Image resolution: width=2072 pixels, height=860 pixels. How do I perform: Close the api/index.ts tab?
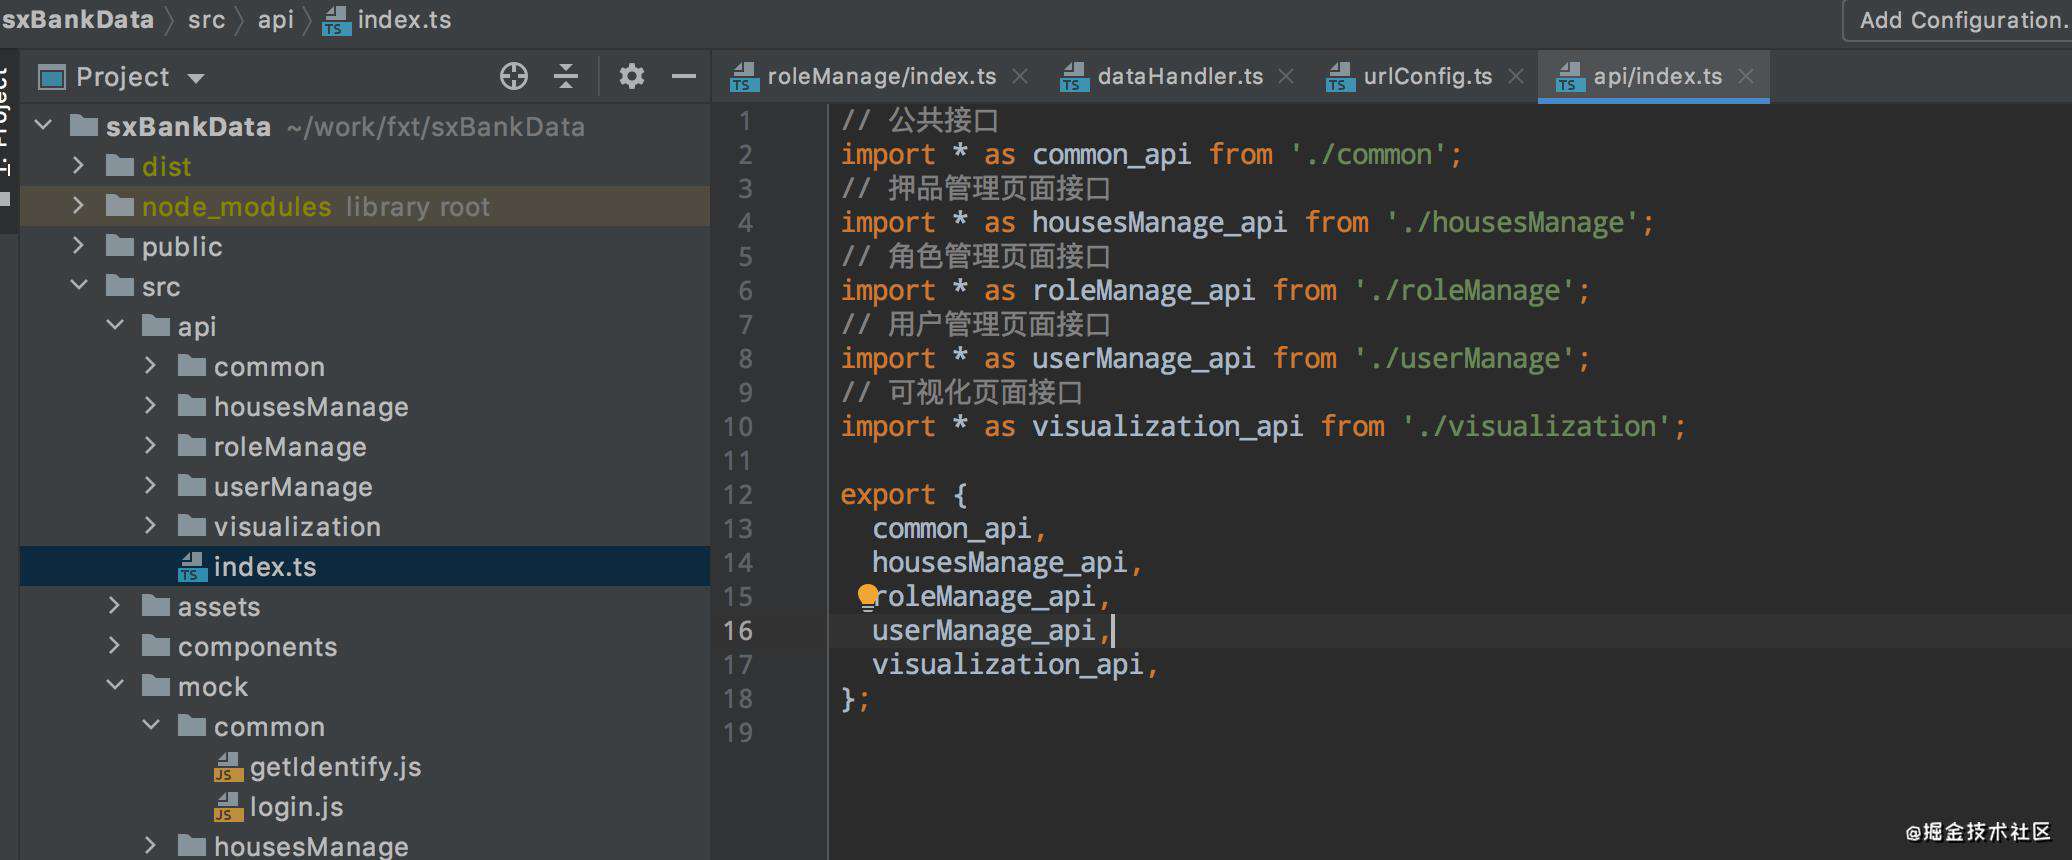(x=1746, y=76)
